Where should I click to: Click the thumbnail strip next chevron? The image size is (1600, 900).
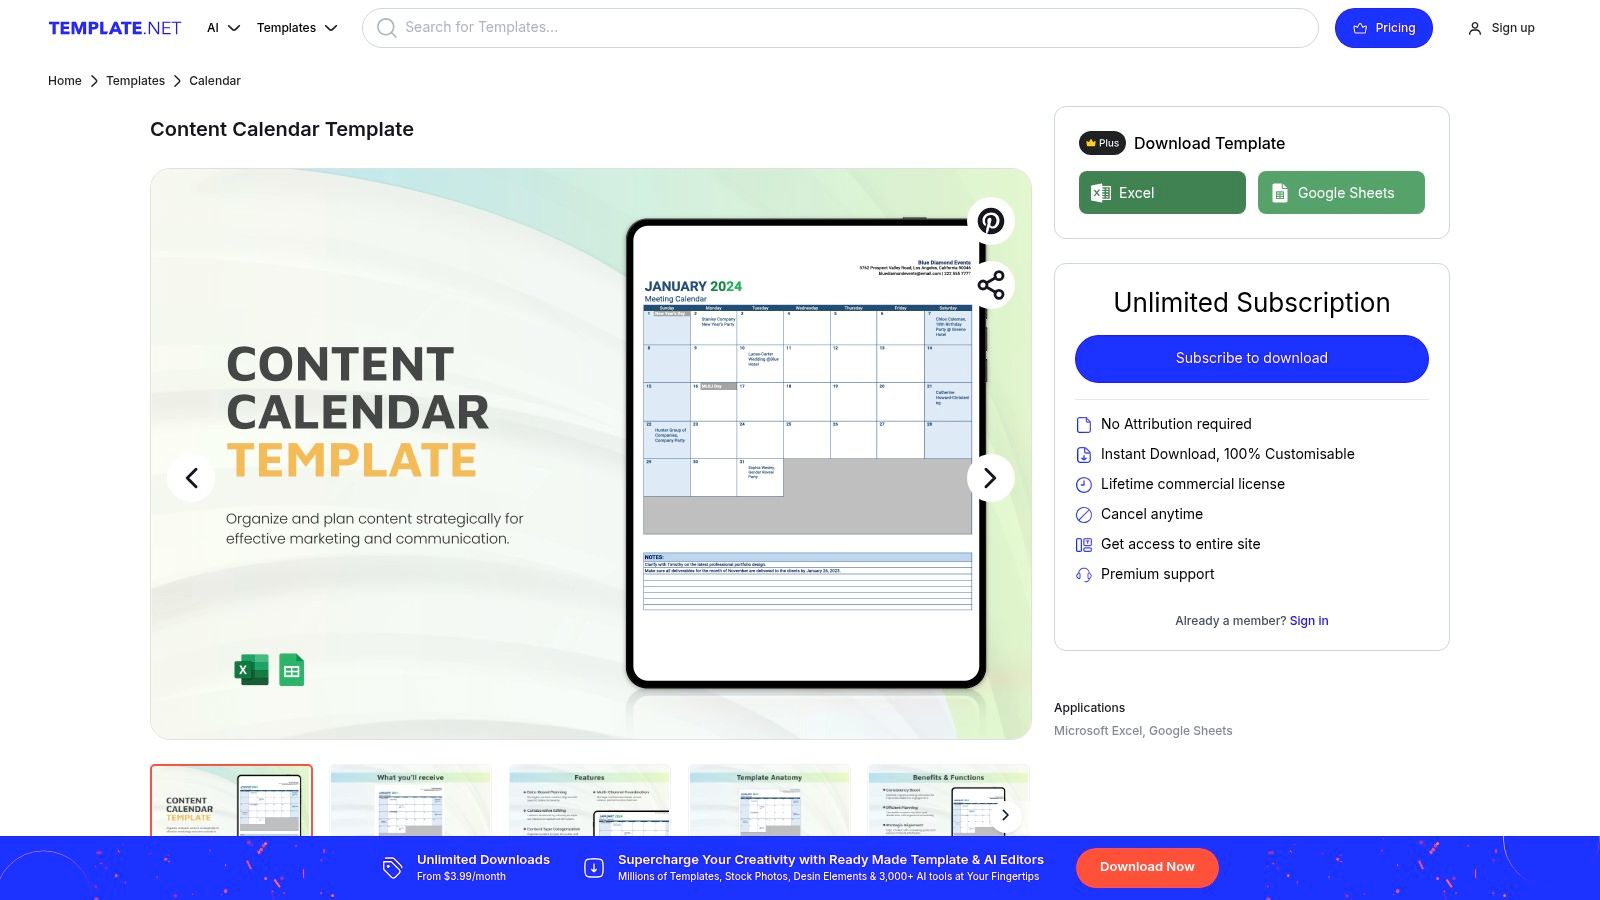coord(1005,815)
